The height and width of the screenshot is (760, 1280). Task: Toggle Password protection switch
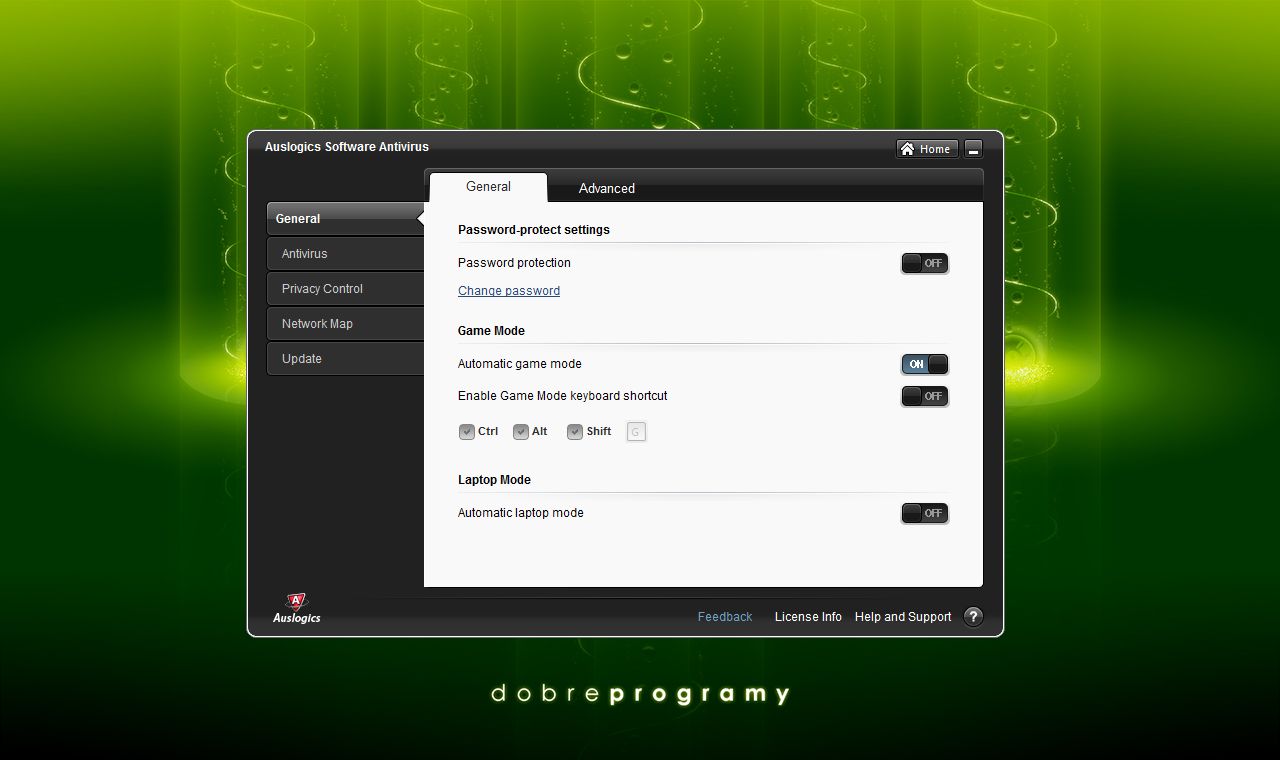coord(925,263)
